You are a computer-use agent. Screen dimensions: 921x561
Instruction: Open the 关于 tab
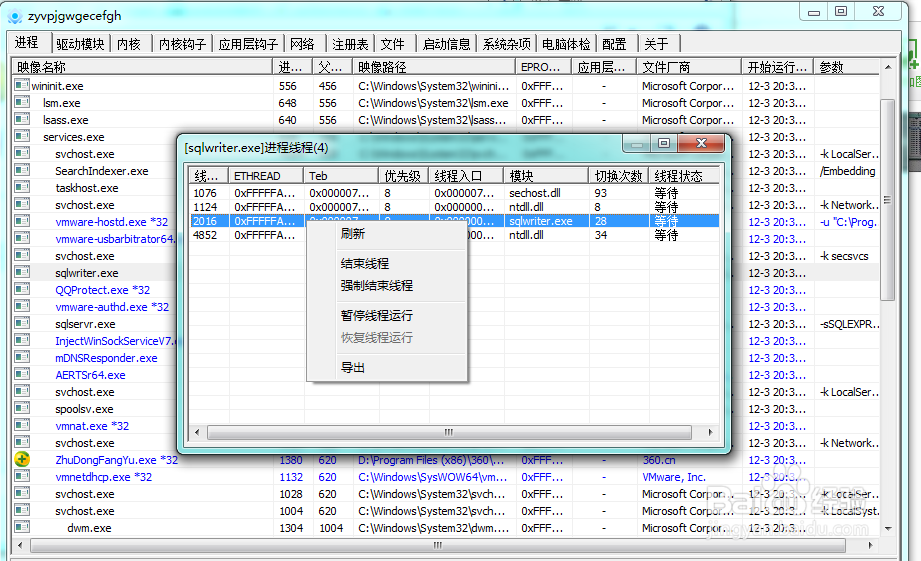click(x=656, y=44)
